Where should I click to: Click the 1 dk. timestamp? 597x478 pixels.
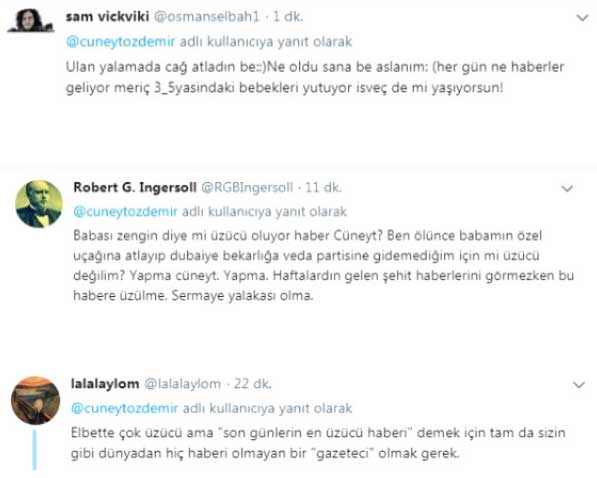pos(288,17)
